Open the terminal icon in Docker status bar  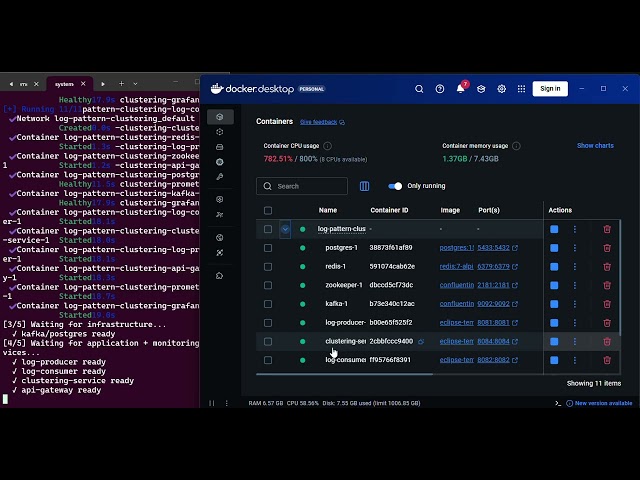558,403
